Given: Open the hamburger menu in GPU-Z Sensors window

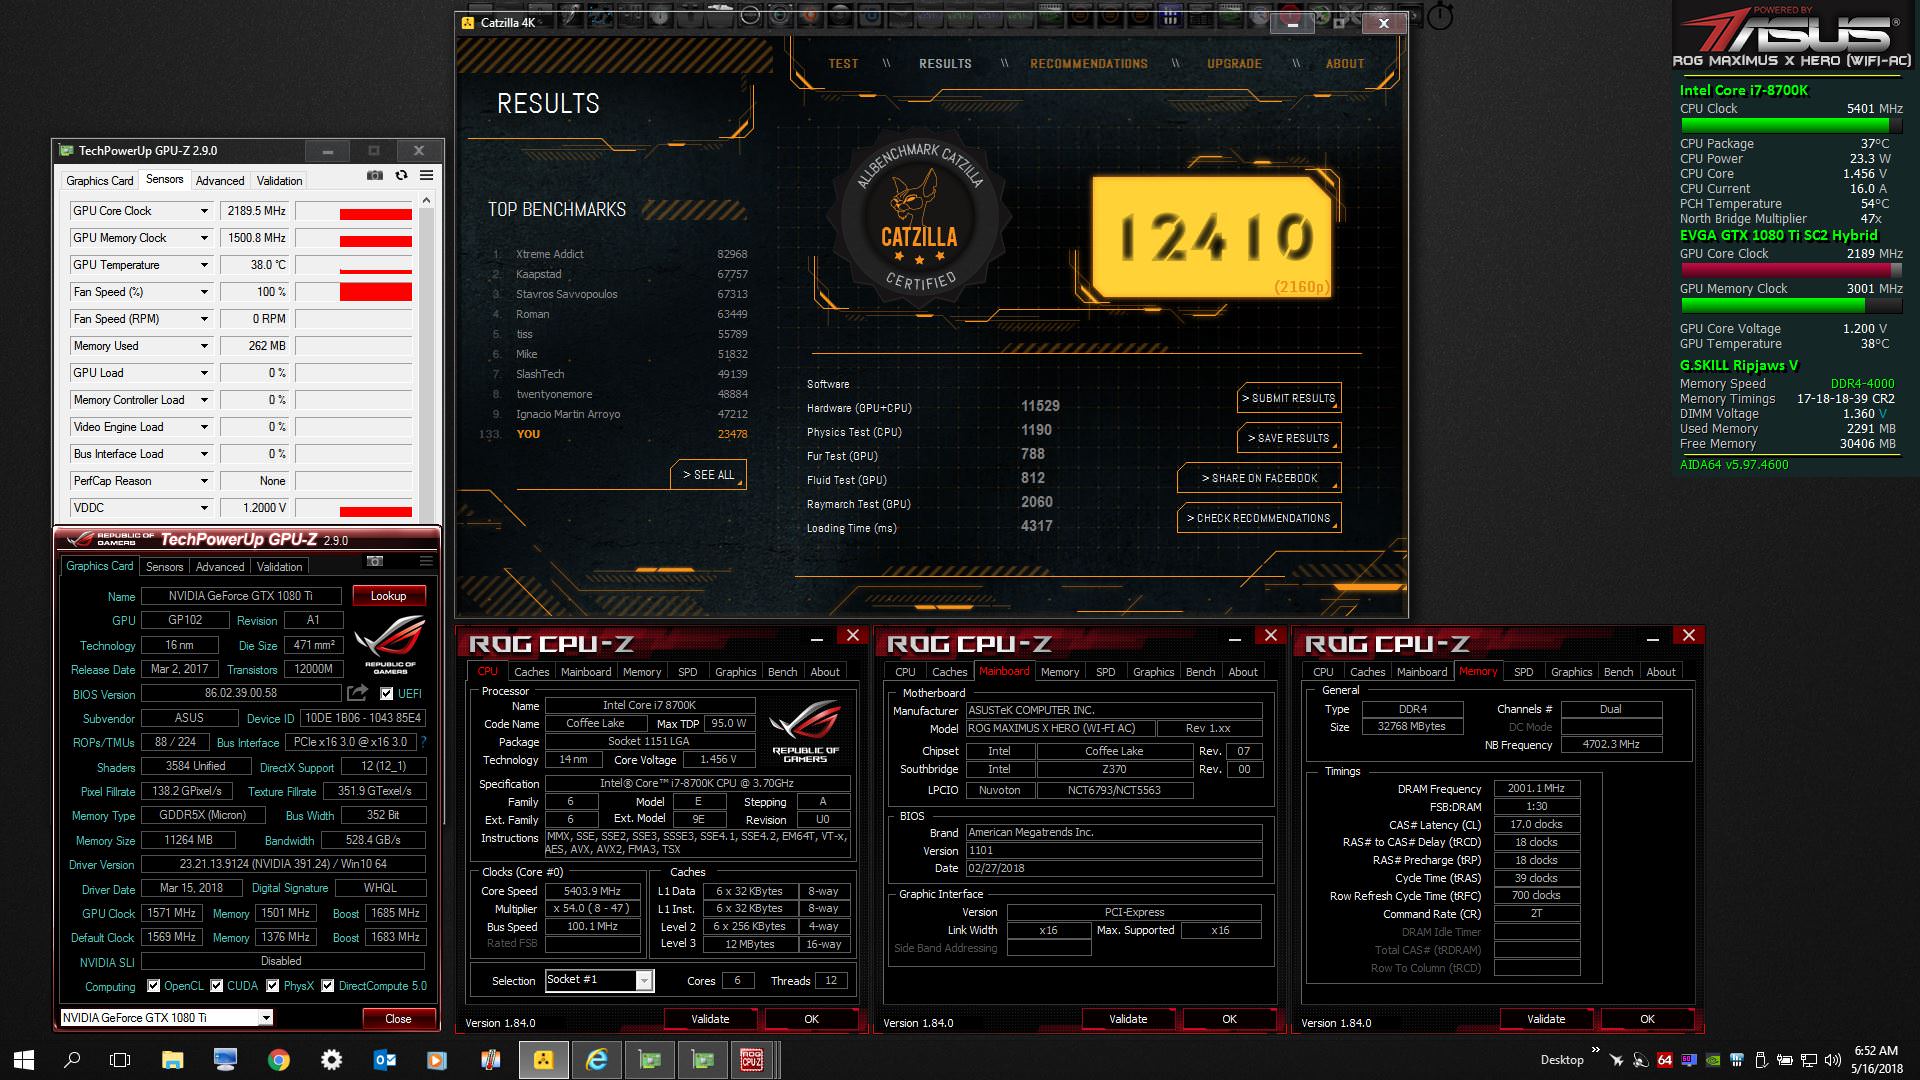Looking at the screenshot, I should 427,175.
